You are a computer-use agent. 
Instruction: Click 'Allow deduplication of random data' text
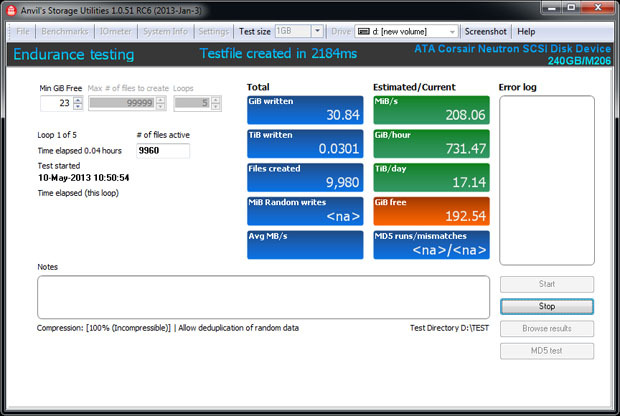[238, 328]
